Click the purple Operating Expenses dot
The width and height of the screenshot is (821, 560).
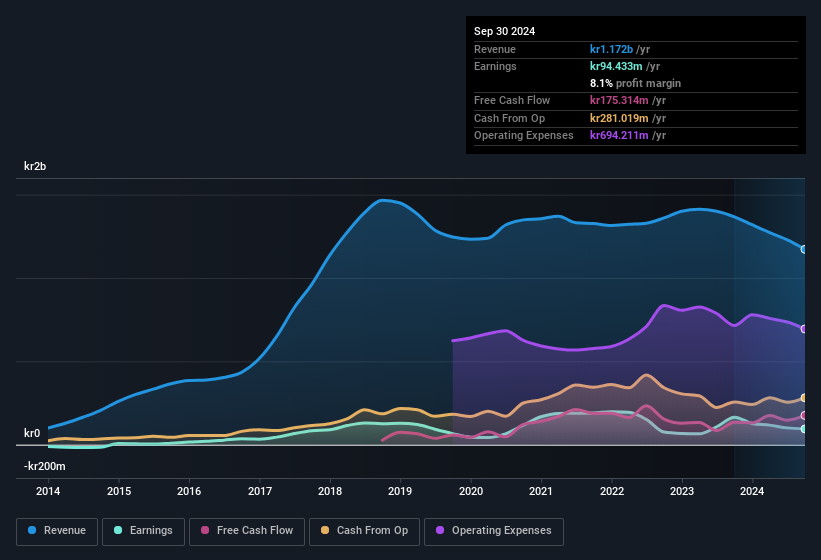coord(439,531)
